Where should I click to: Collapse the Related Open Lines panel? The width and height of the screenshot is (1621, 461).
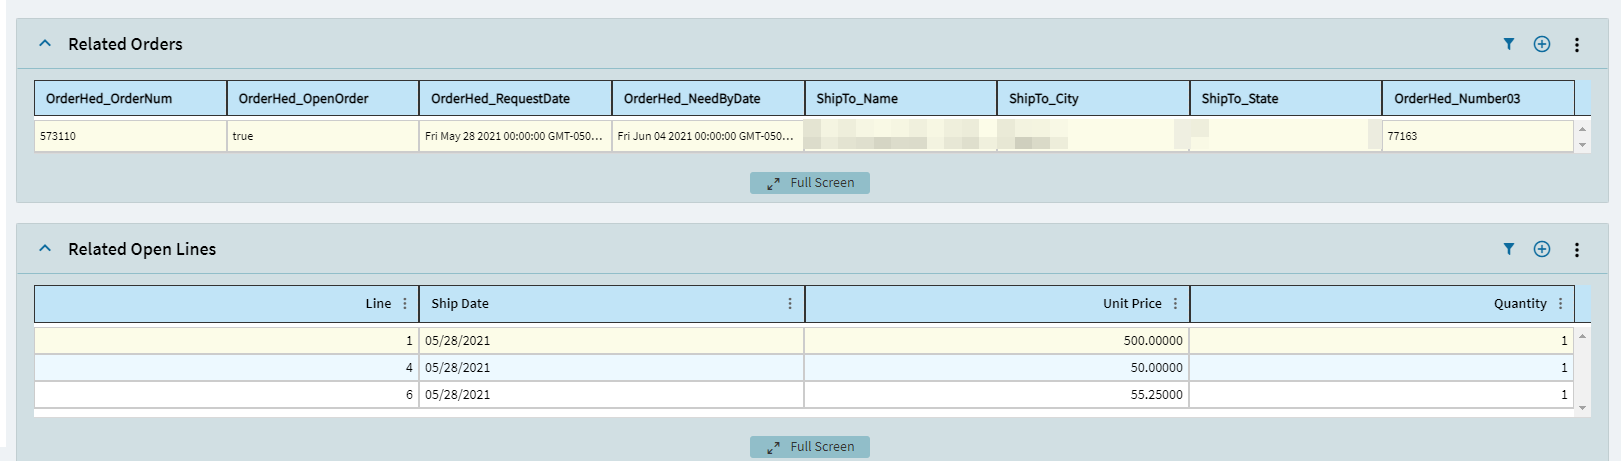pos(45,249)
